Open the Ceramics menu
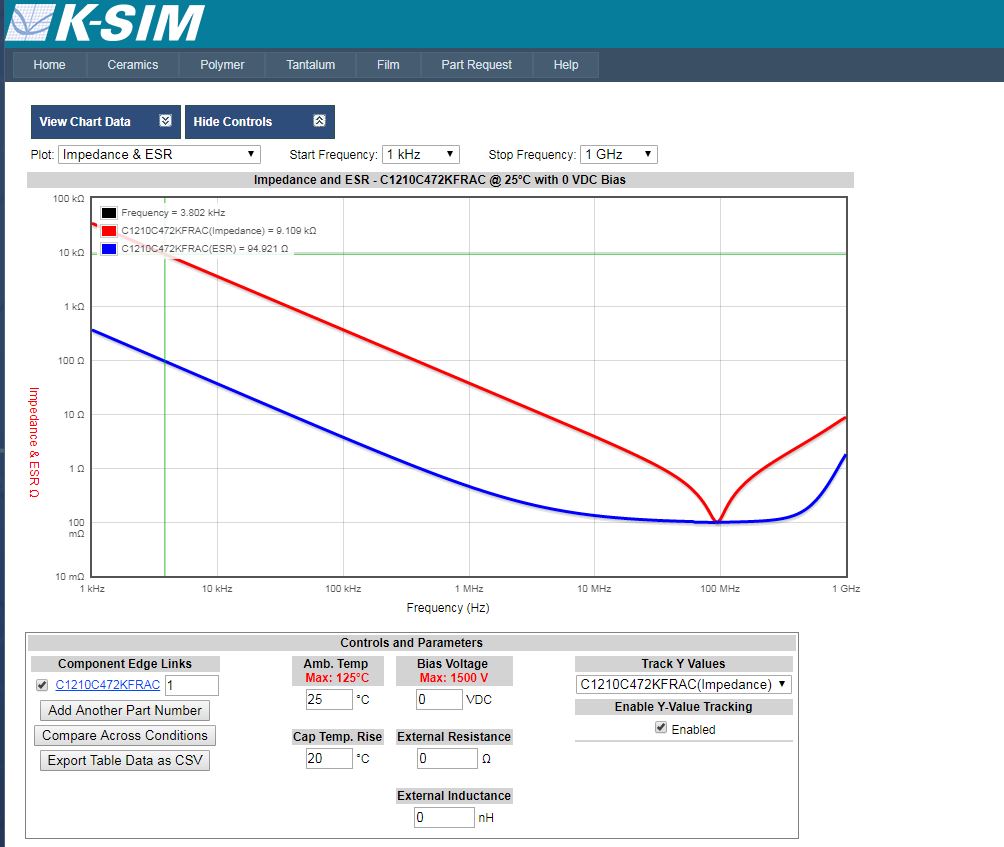Screen dimensions: 1004x847 click(133, 65)
